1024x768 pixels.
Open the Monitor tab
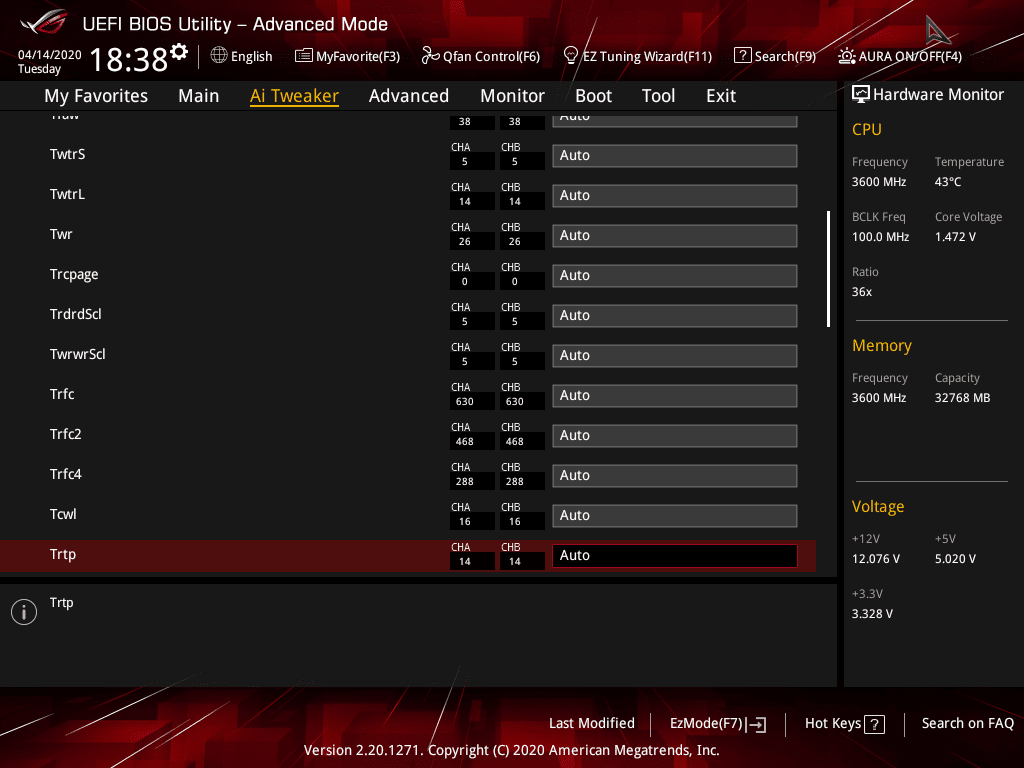[x=512, y=96]
